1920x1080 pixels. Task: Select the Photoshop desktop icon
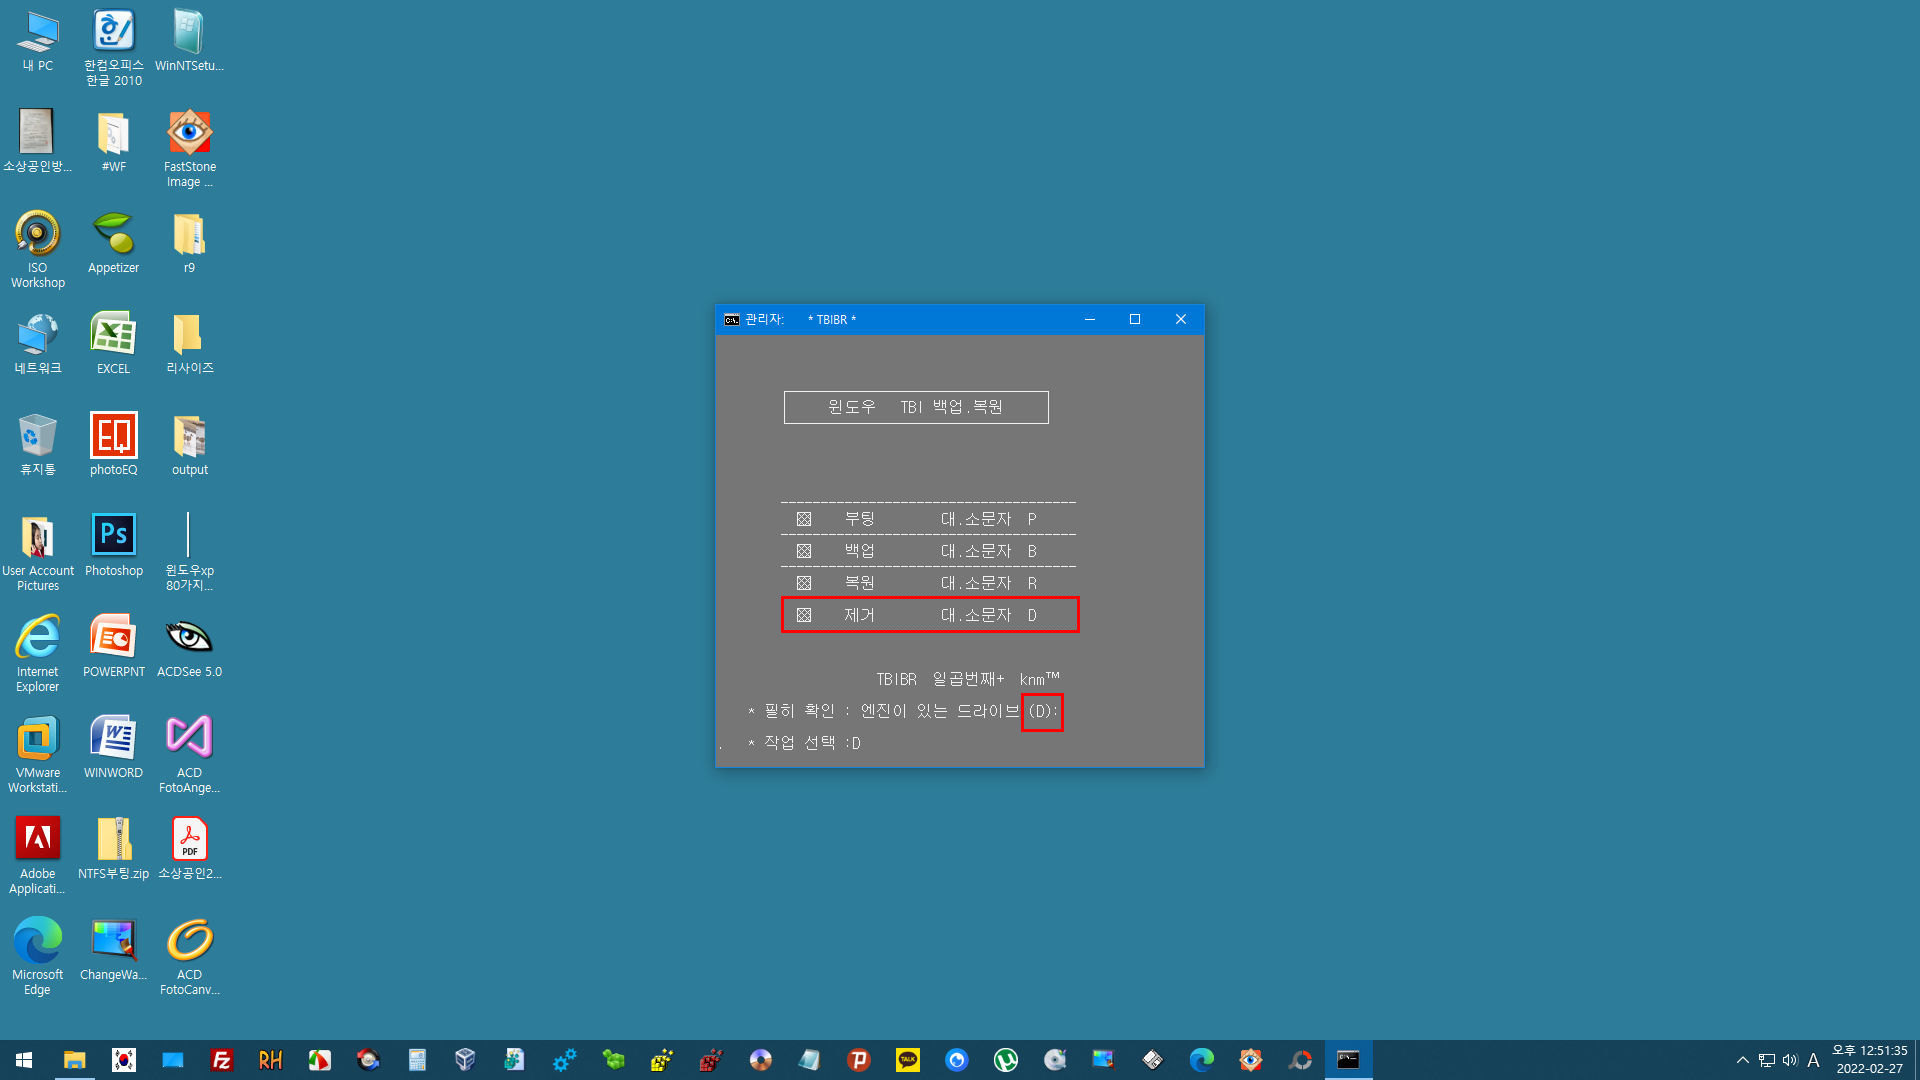click(x=114, y=546)
